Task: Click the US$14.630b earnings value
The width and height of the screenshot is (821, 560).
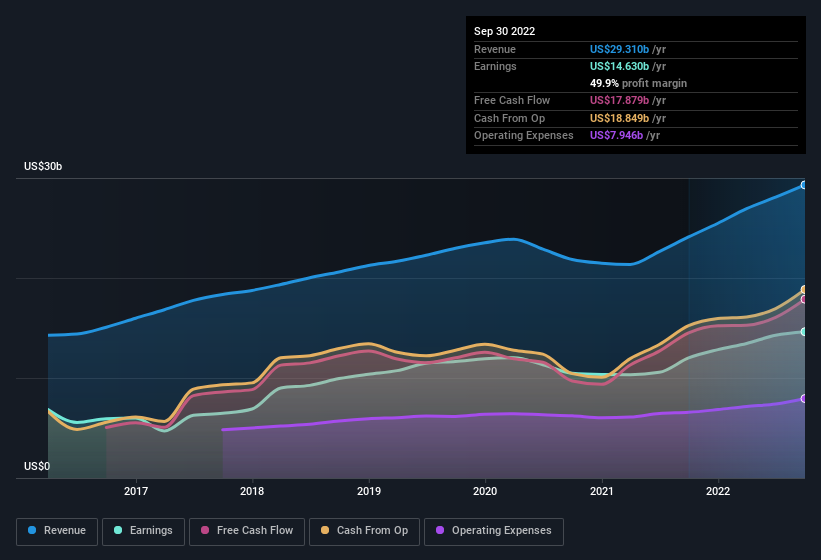Action: tap(619, 66)
